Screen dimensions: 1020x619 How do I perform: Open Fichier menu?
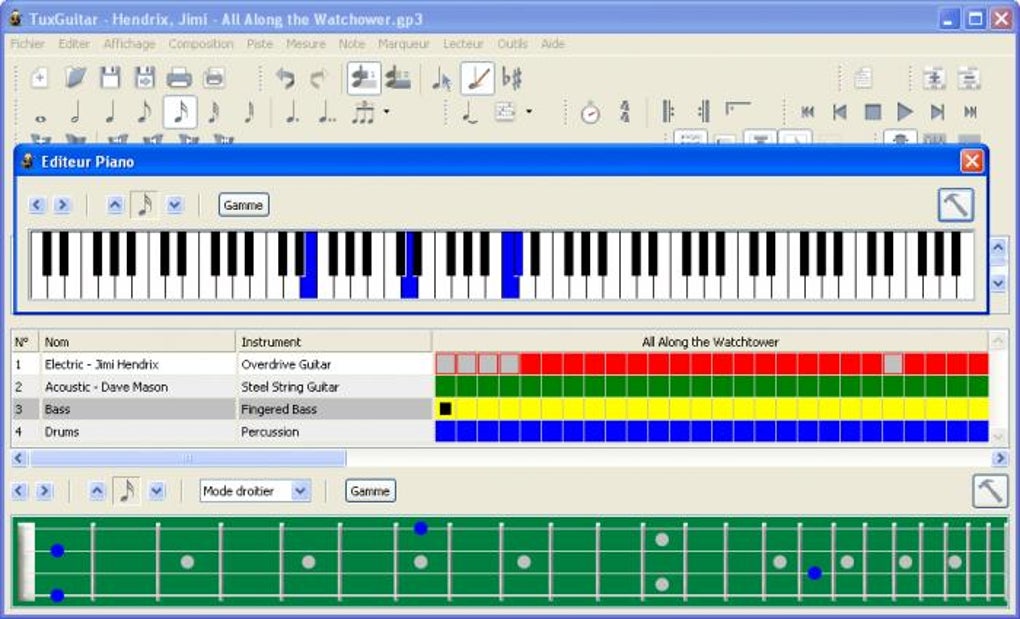28,44
